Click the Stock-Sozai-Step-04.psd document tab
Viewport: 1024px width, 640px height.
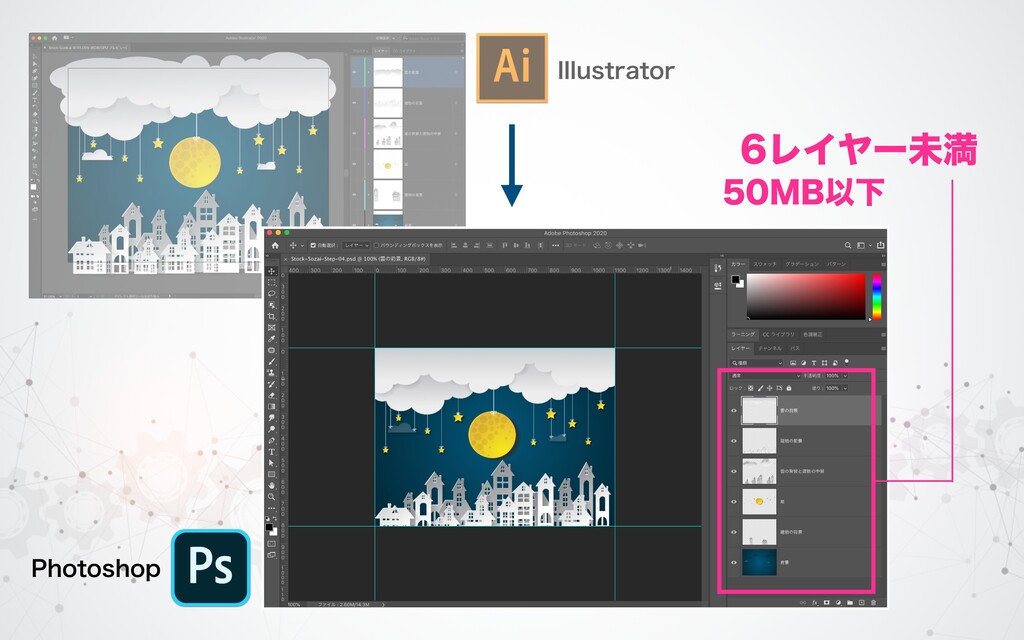coord(358,259)
